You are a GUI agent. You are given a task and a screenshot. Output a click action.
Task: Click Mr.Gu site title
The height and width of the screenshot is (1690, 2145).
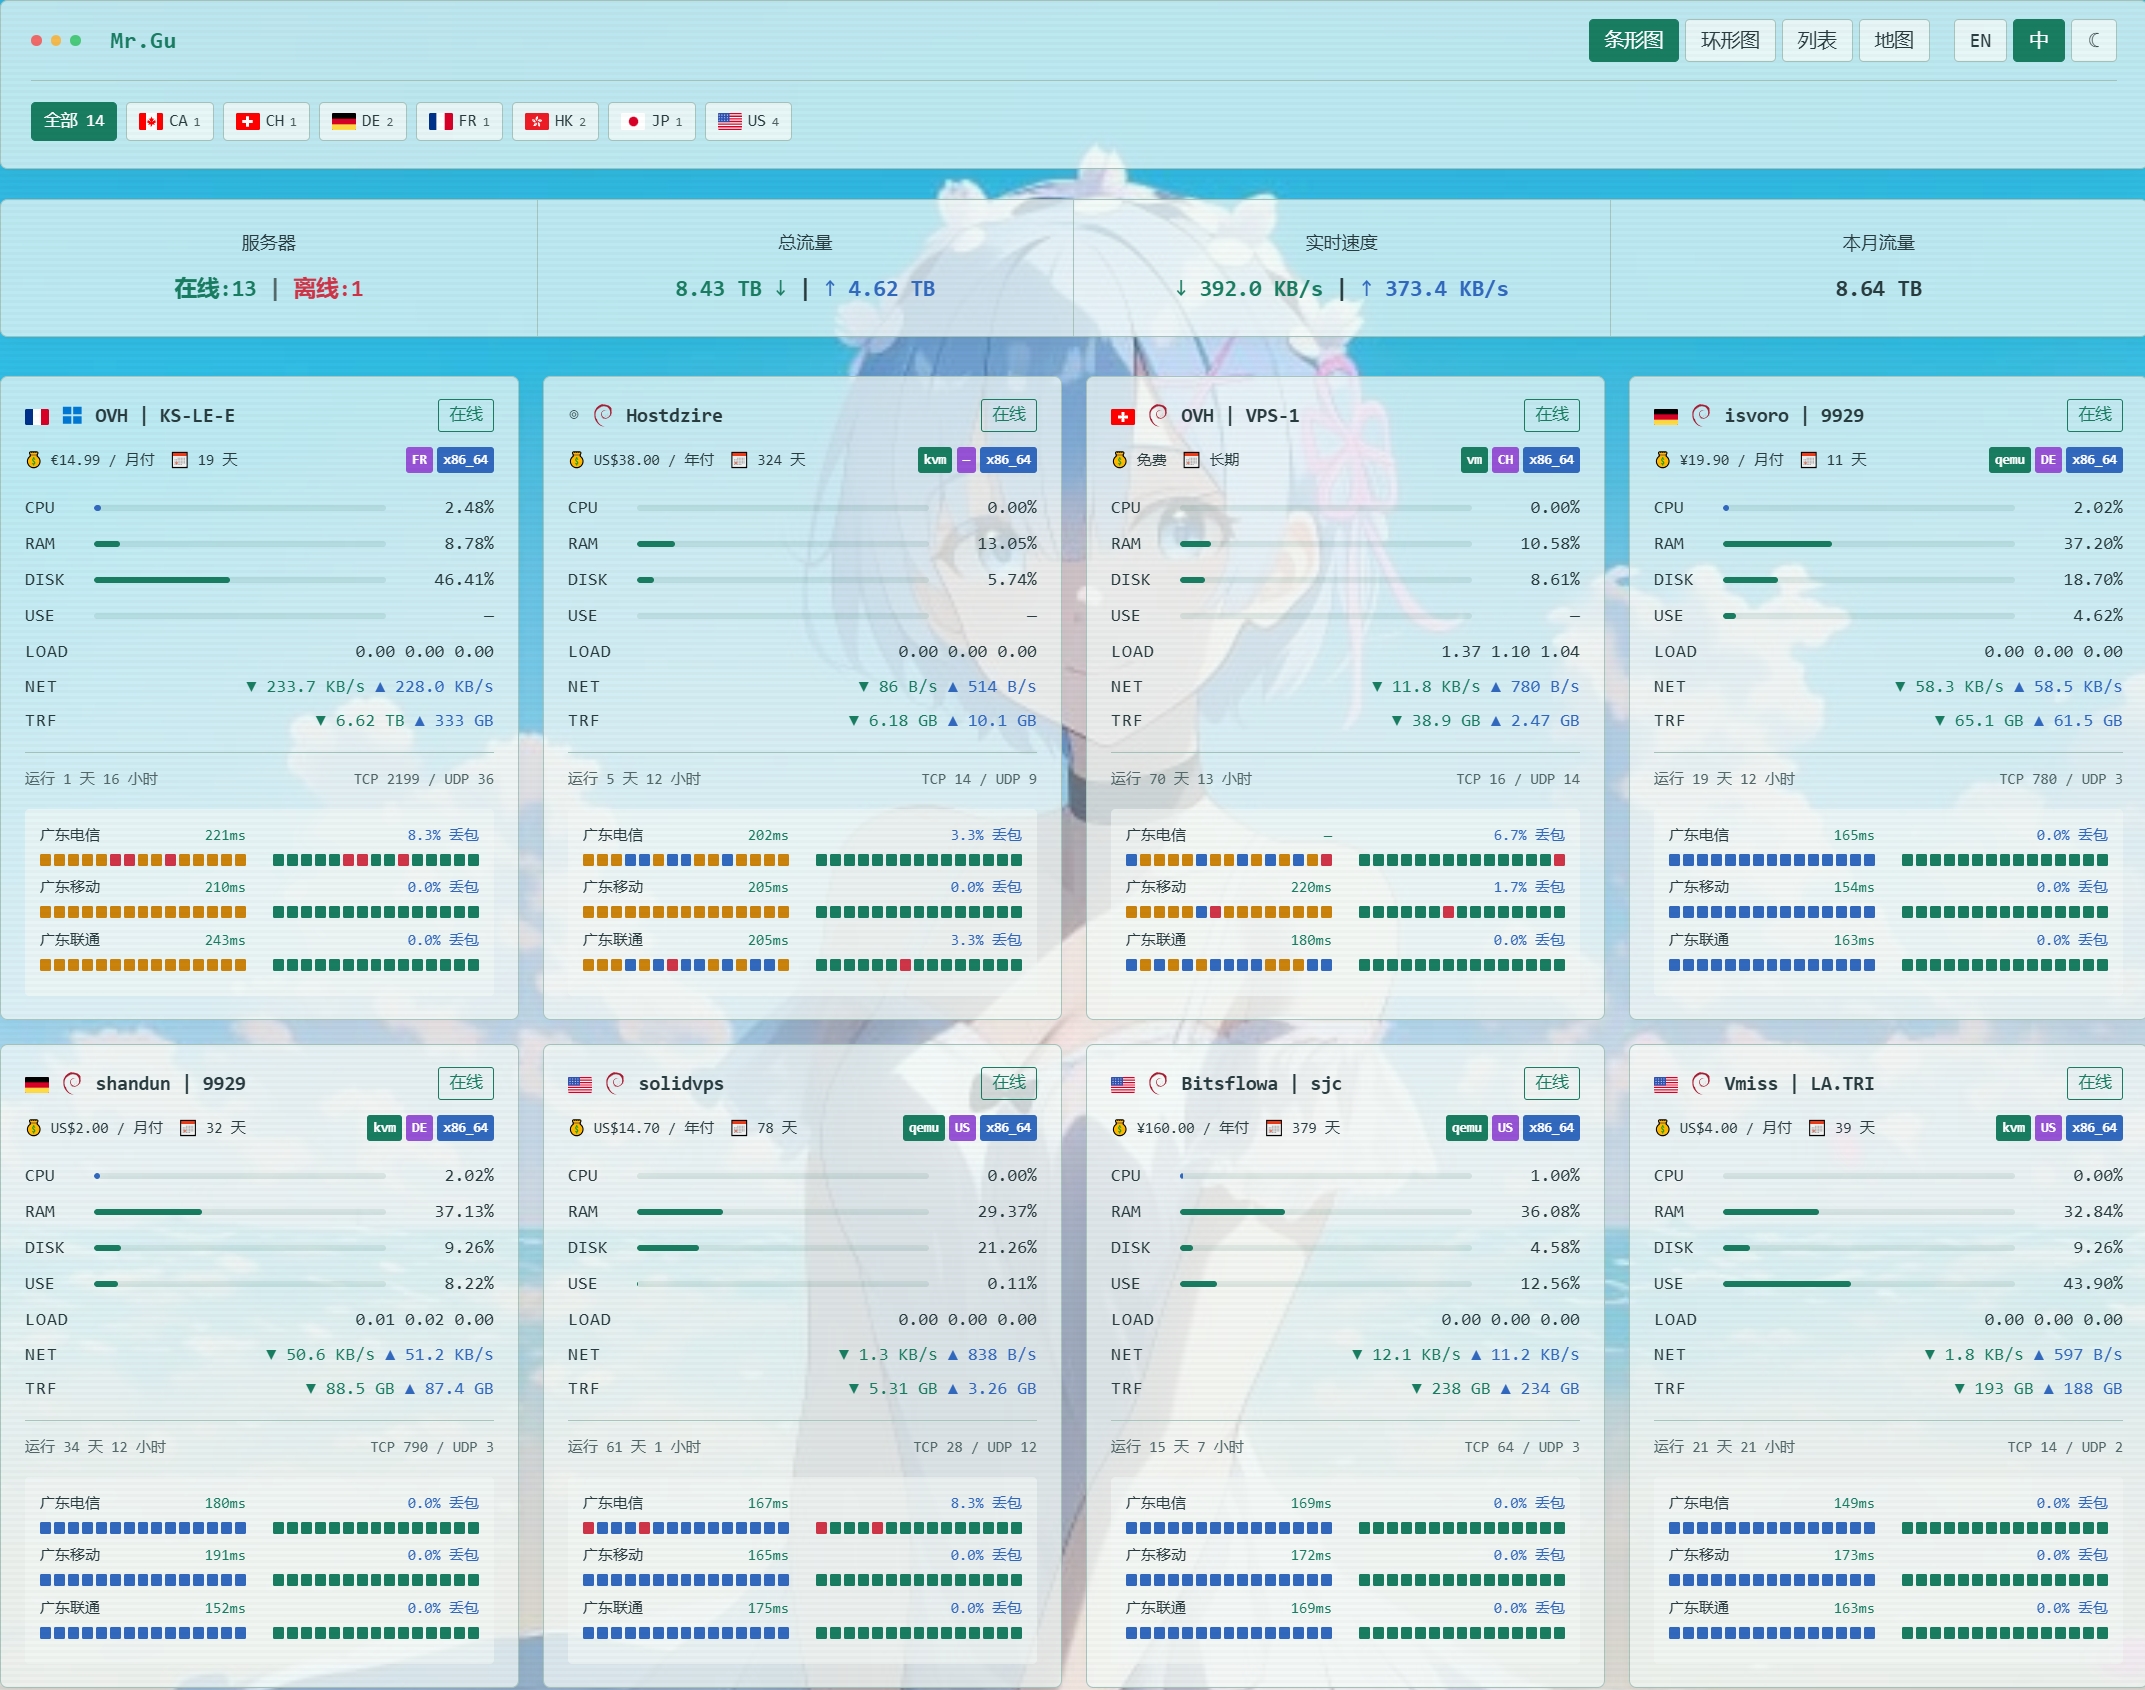143,41
